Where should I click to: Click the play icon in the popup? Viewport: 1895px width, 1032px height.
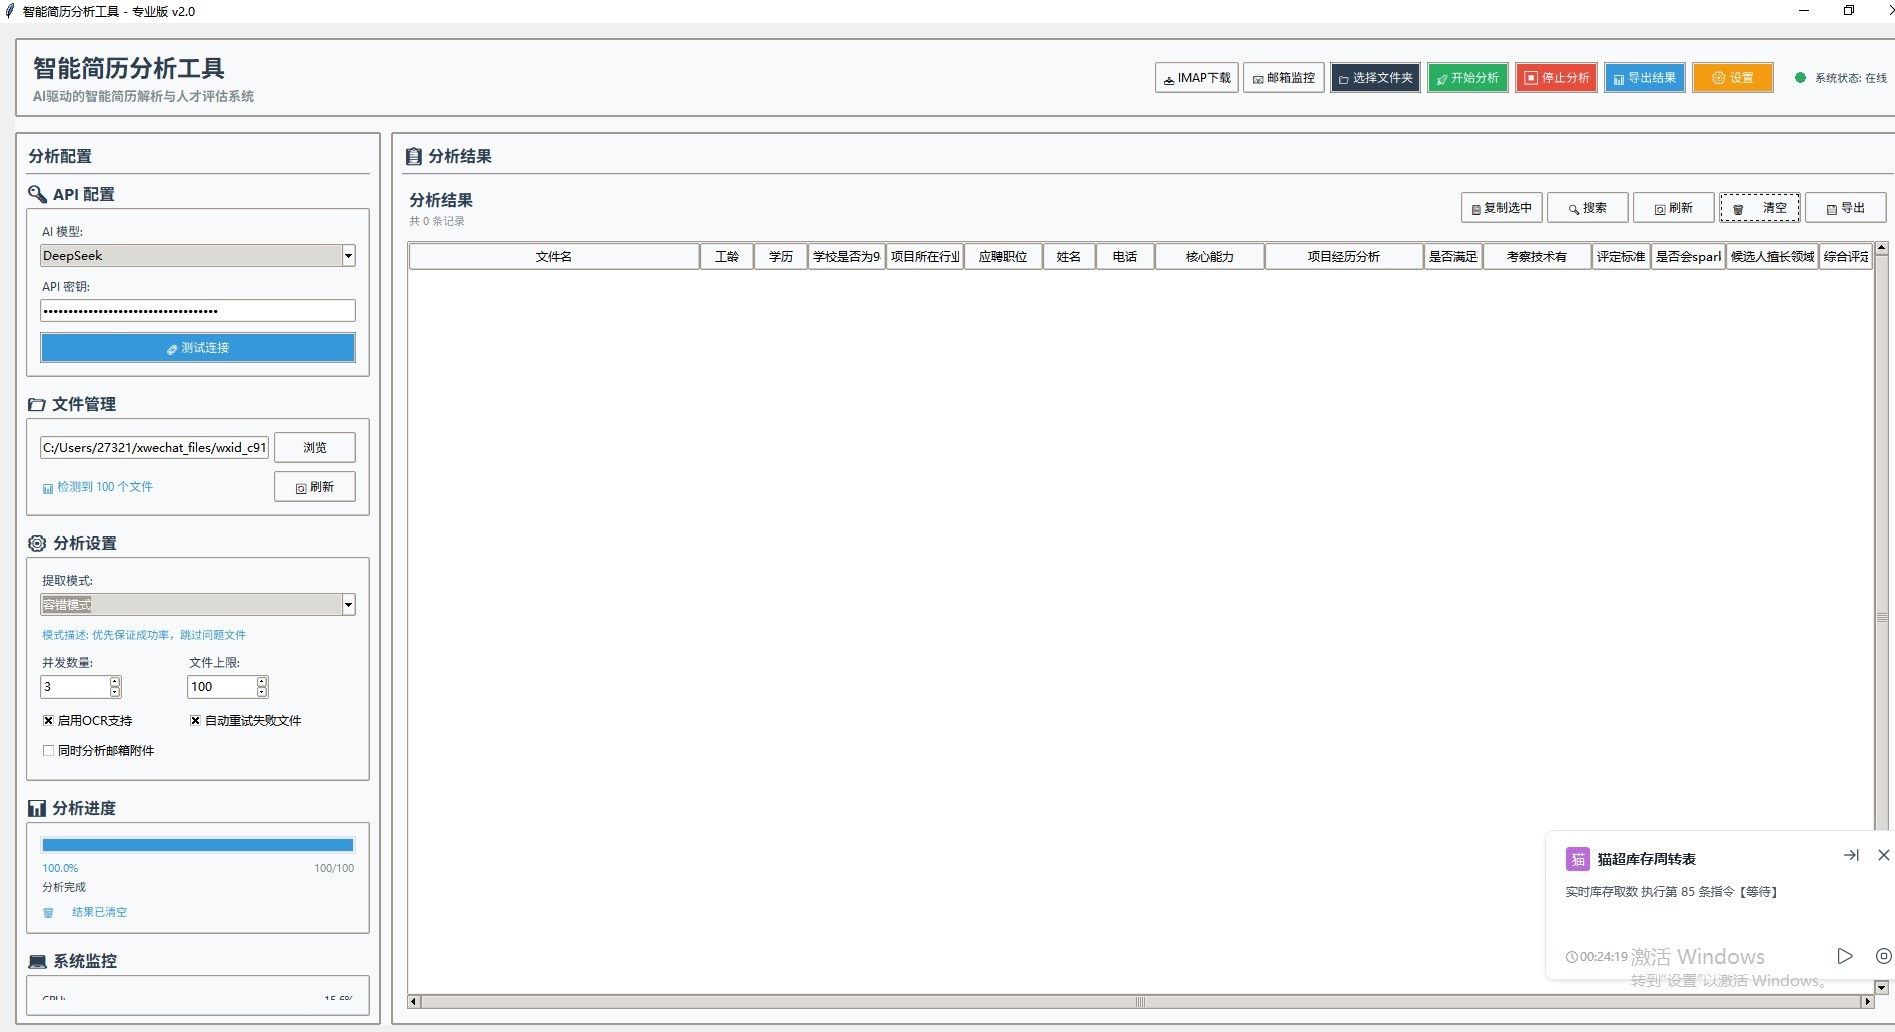[1845, 956]
